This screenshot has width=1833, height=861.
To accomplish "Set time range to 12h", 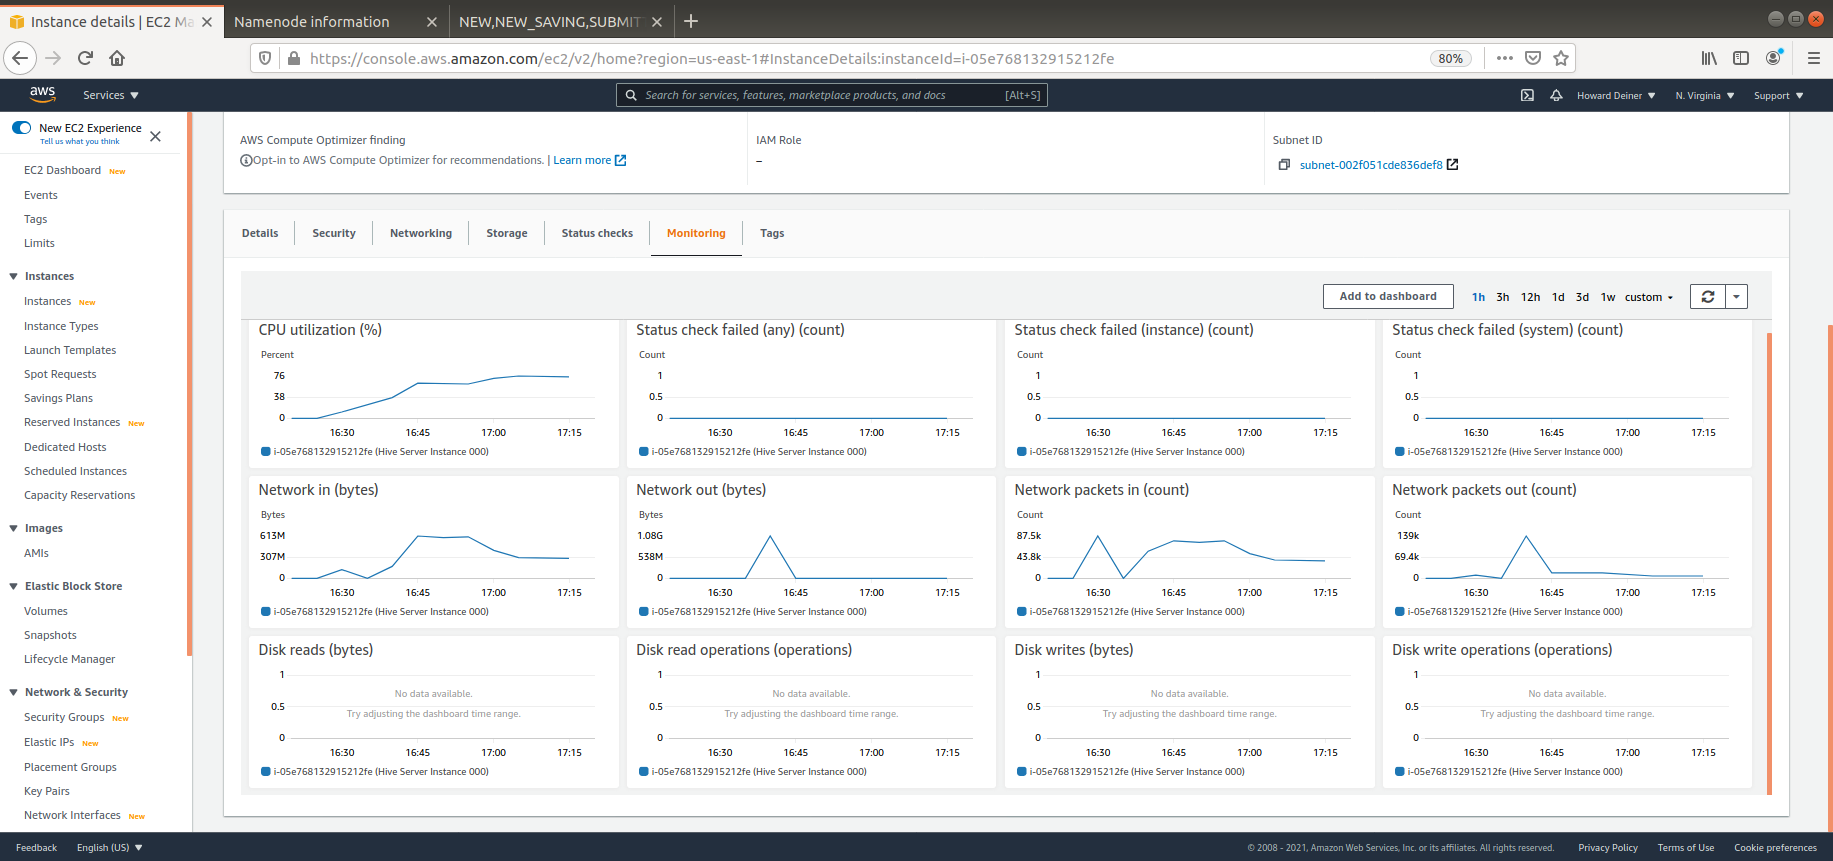I will tap(1530, 297).
